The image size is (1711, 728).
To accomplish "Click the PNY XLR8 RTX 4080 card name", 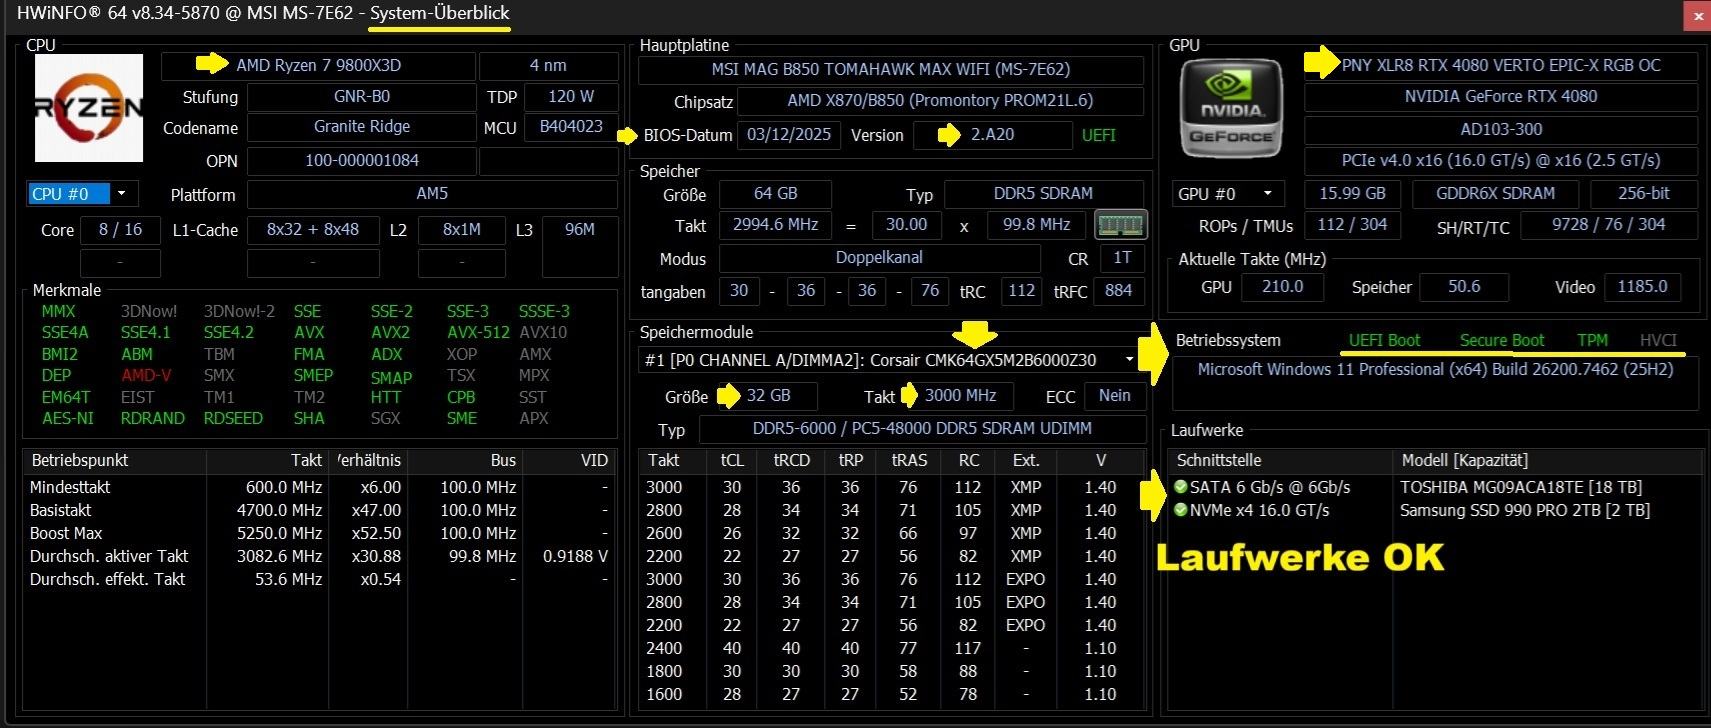I will [x=1501, y=66].
